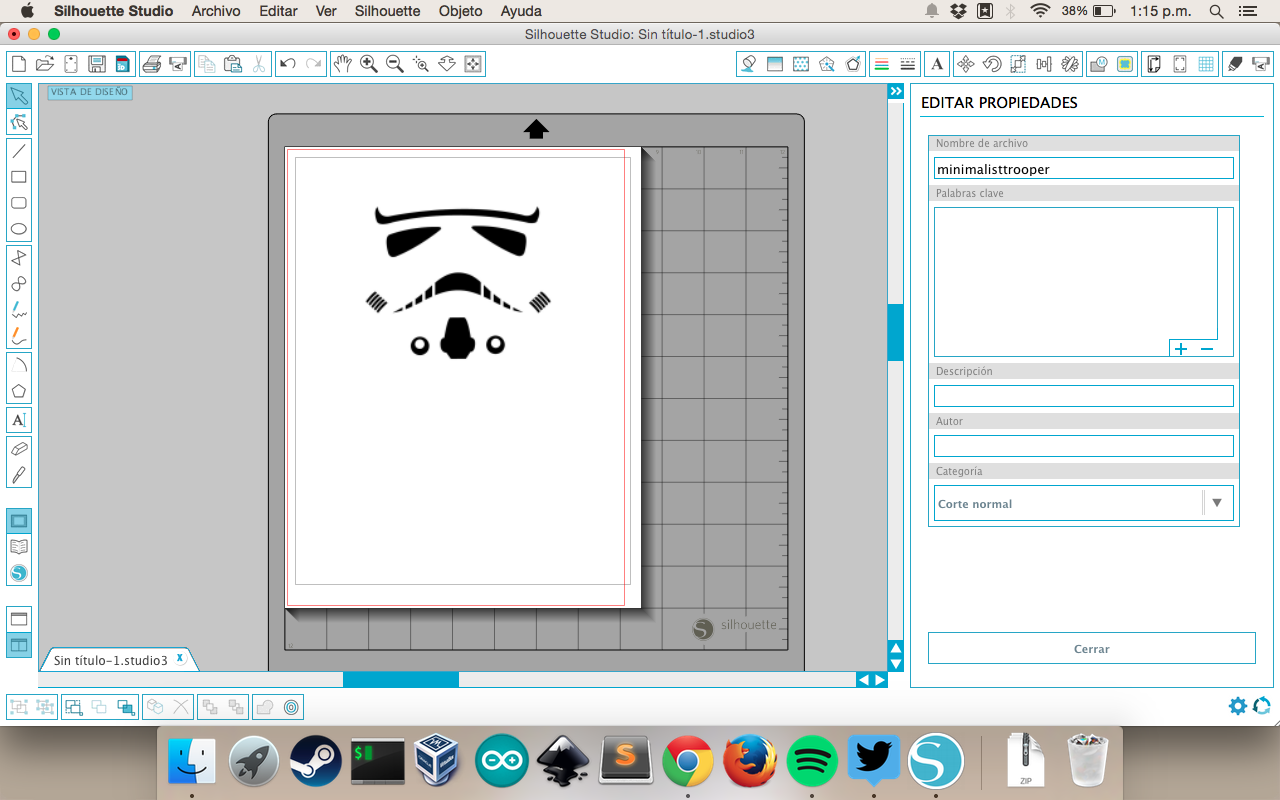1280x800 pixels.
Task: Click the Nombre de archivo field
Action: click(x=1083, y=169)
